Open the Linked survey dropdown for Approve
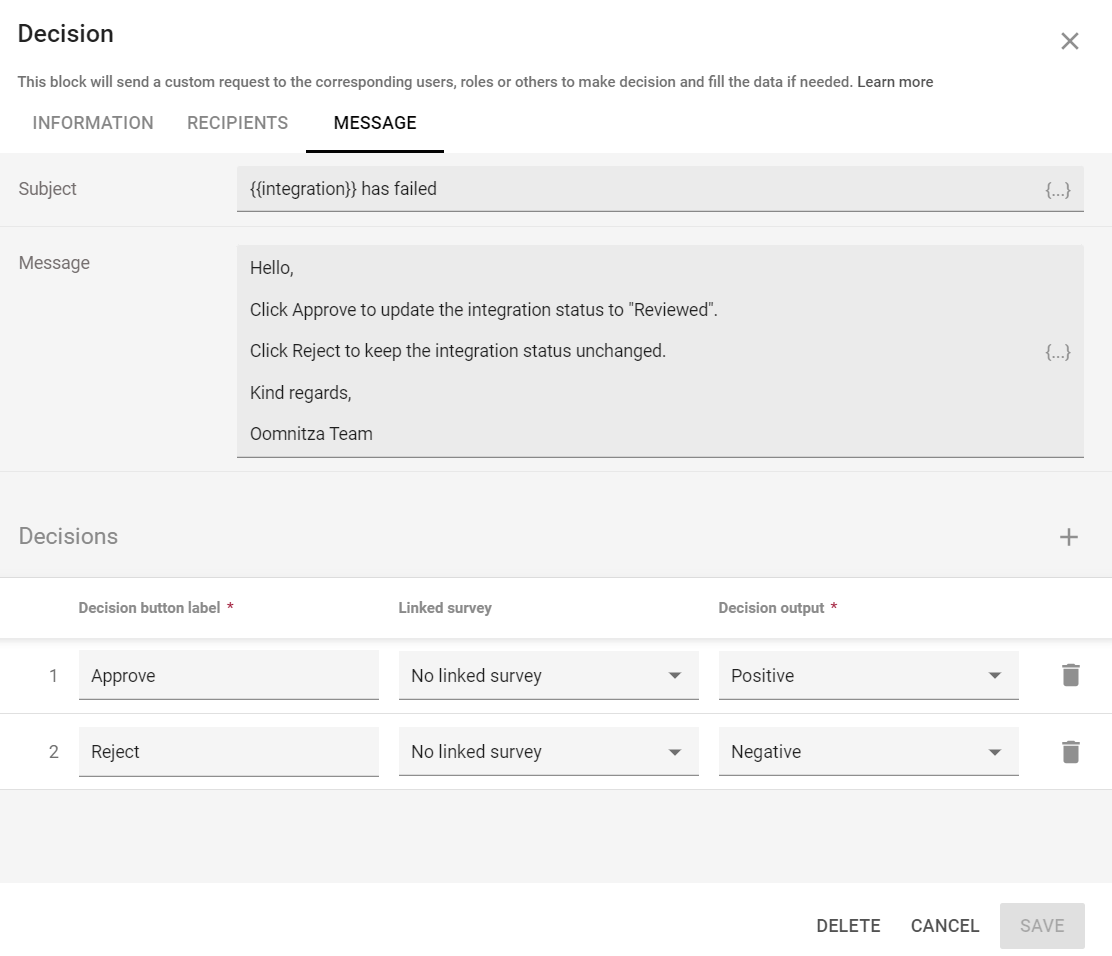1112x956 pixels. click(x=548, y=675)
